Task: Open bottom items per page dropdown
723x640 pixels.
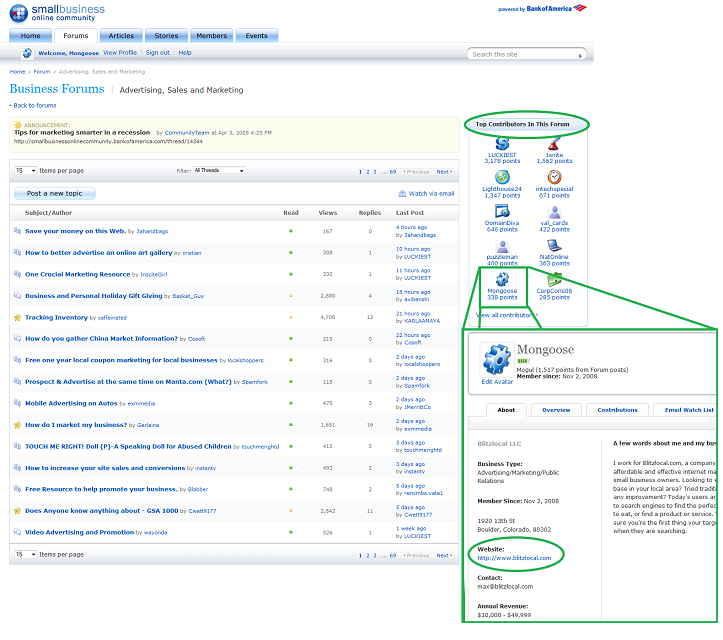Action: click(25, 554)
